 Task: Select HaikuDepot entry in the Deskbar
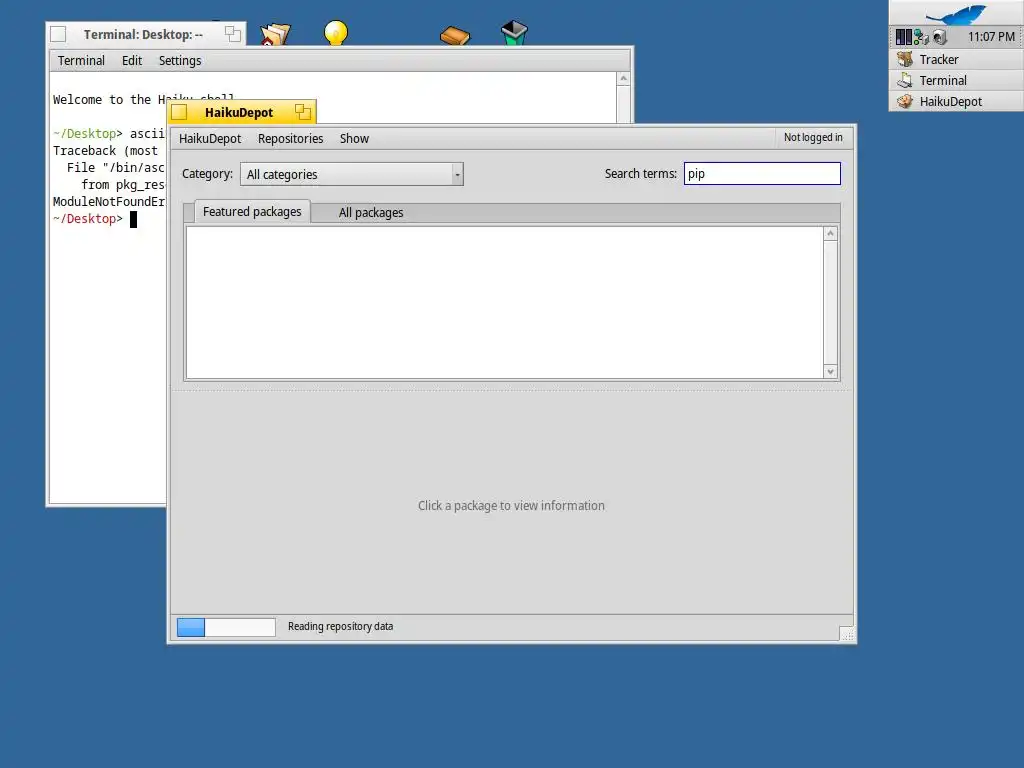point(956,101)
